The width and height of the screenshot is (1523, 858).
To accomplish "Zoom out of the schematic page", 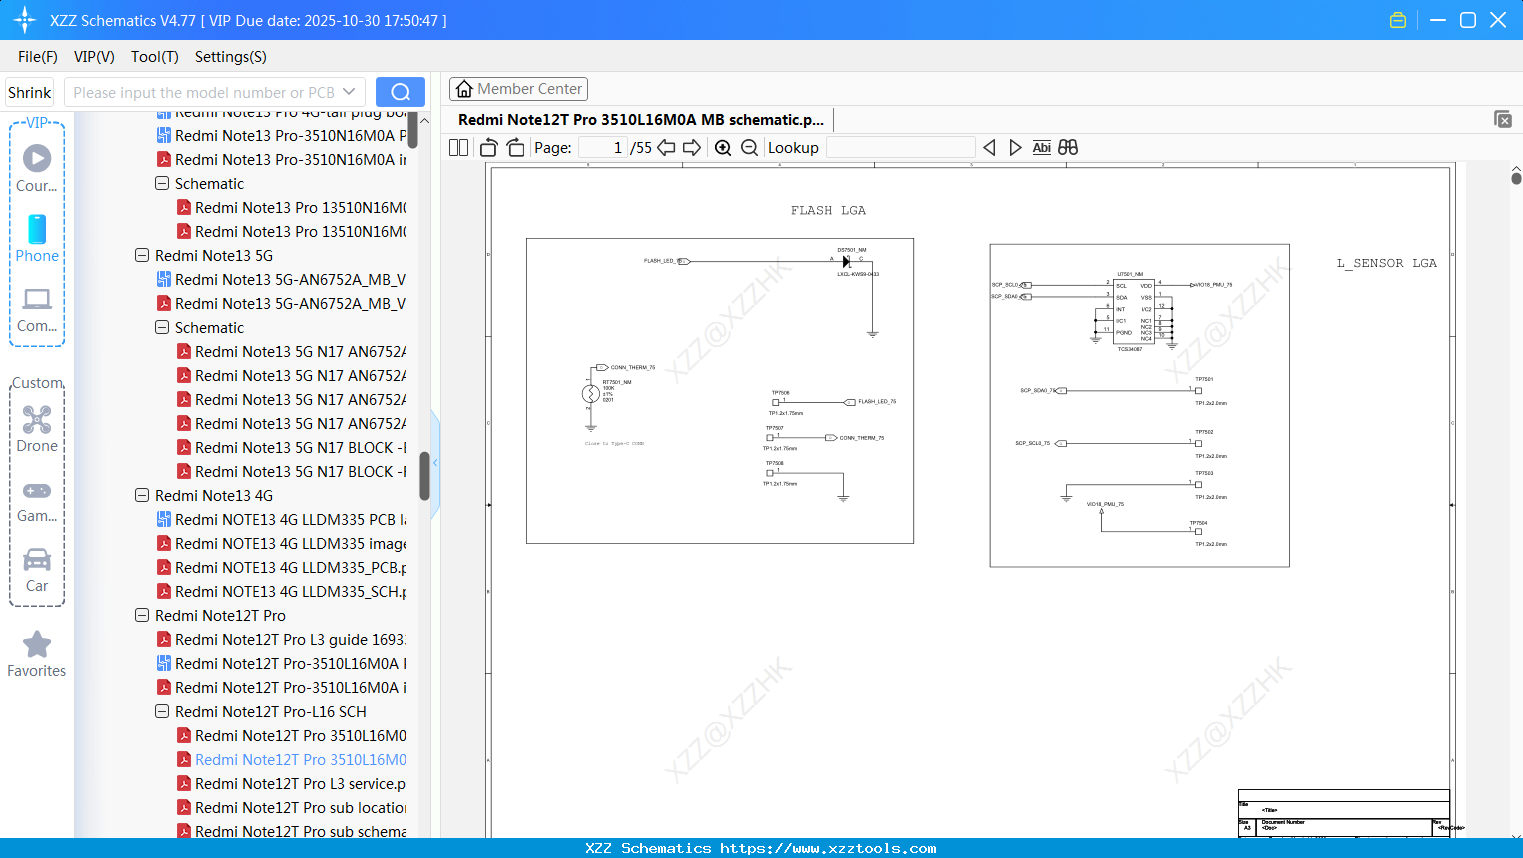I will tap(747, 147).
